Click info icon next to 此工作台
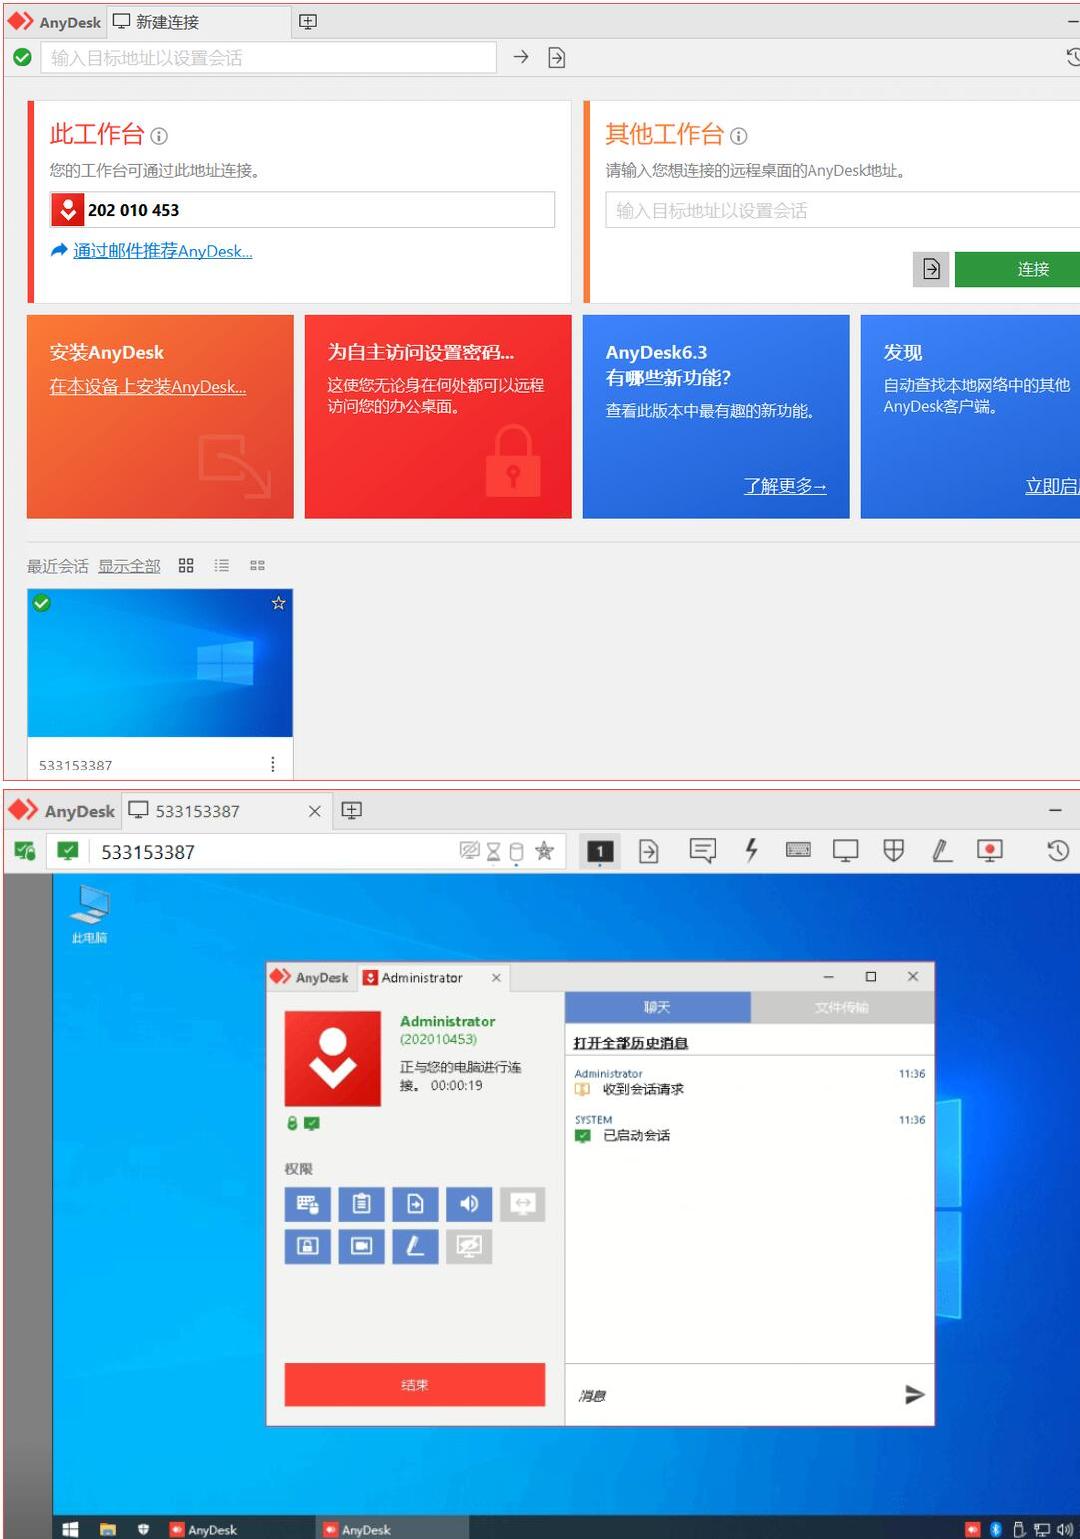Viewport: 1080px width, 1539px height. click(159, 136)
